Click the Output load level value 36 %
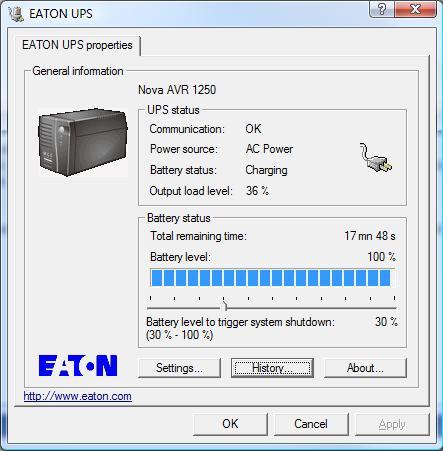The height and width of the screenshot is (451, 443). coord(257,191)
